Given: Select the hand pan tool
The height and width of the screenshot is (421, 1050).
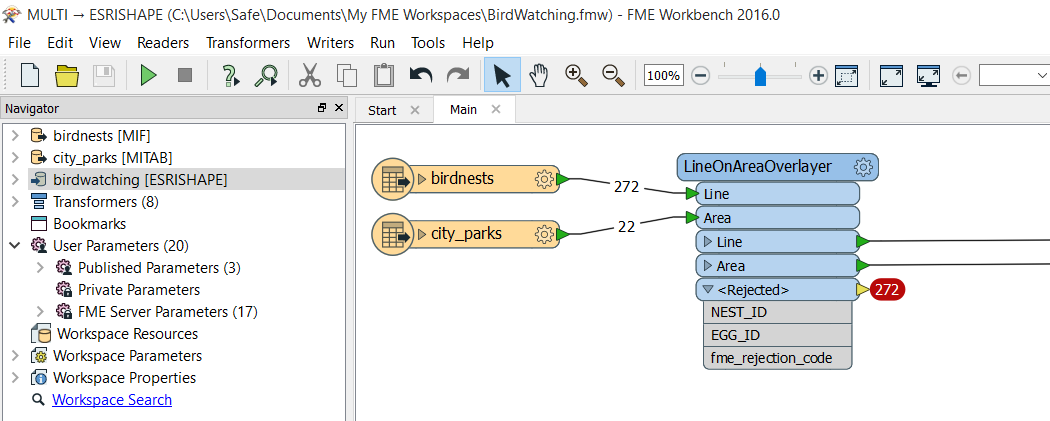Looking at the screenshot, I should [539, 76].
